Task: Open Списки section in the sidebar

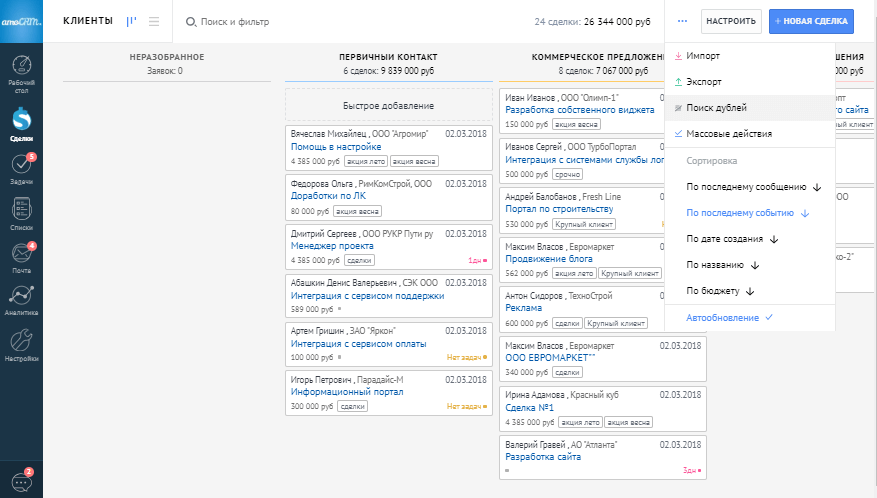Action: [21, 214]
